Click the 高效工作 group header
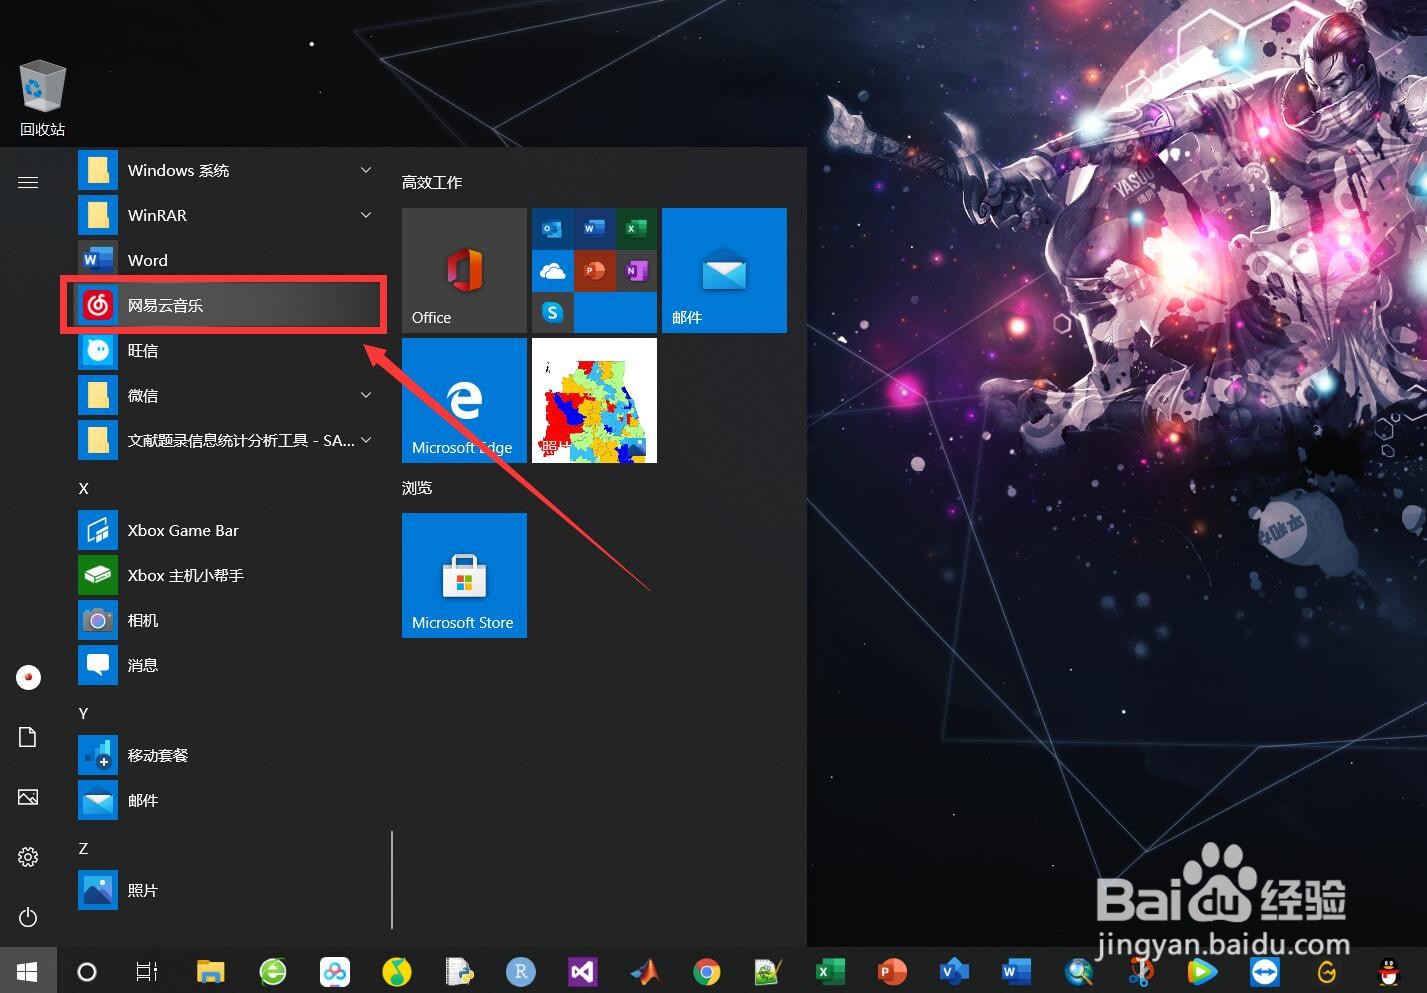This screenshot has width=1427, height=993. (432, 182)
